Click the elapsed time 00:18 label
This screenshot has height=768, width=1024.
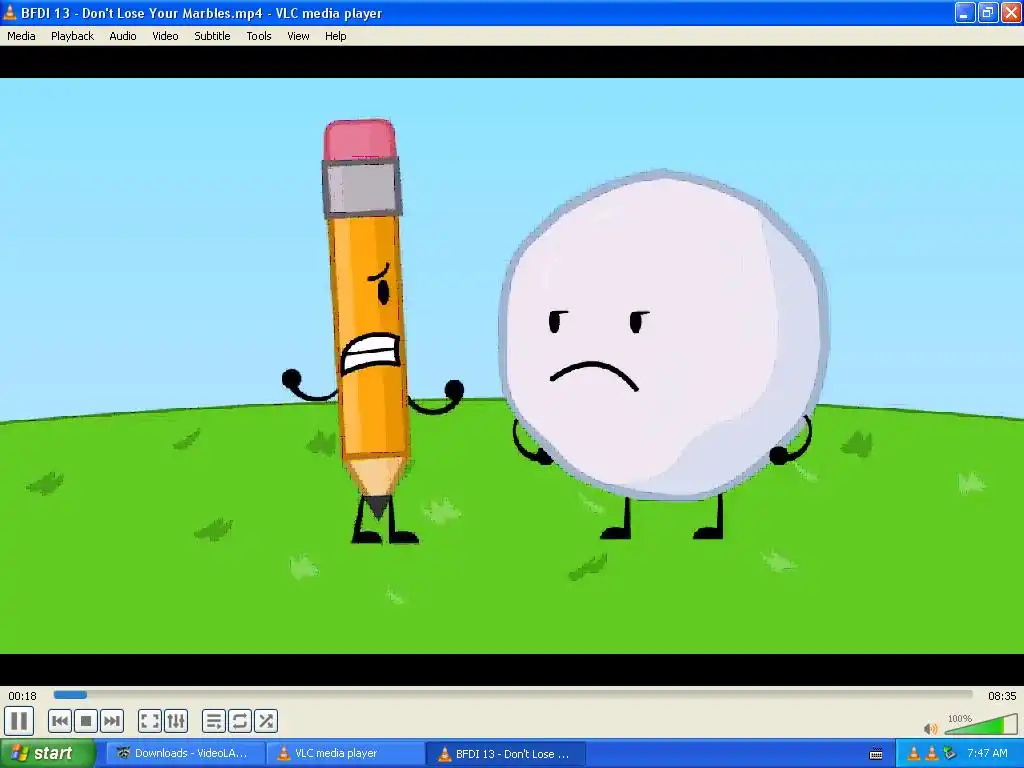point(22,696)
